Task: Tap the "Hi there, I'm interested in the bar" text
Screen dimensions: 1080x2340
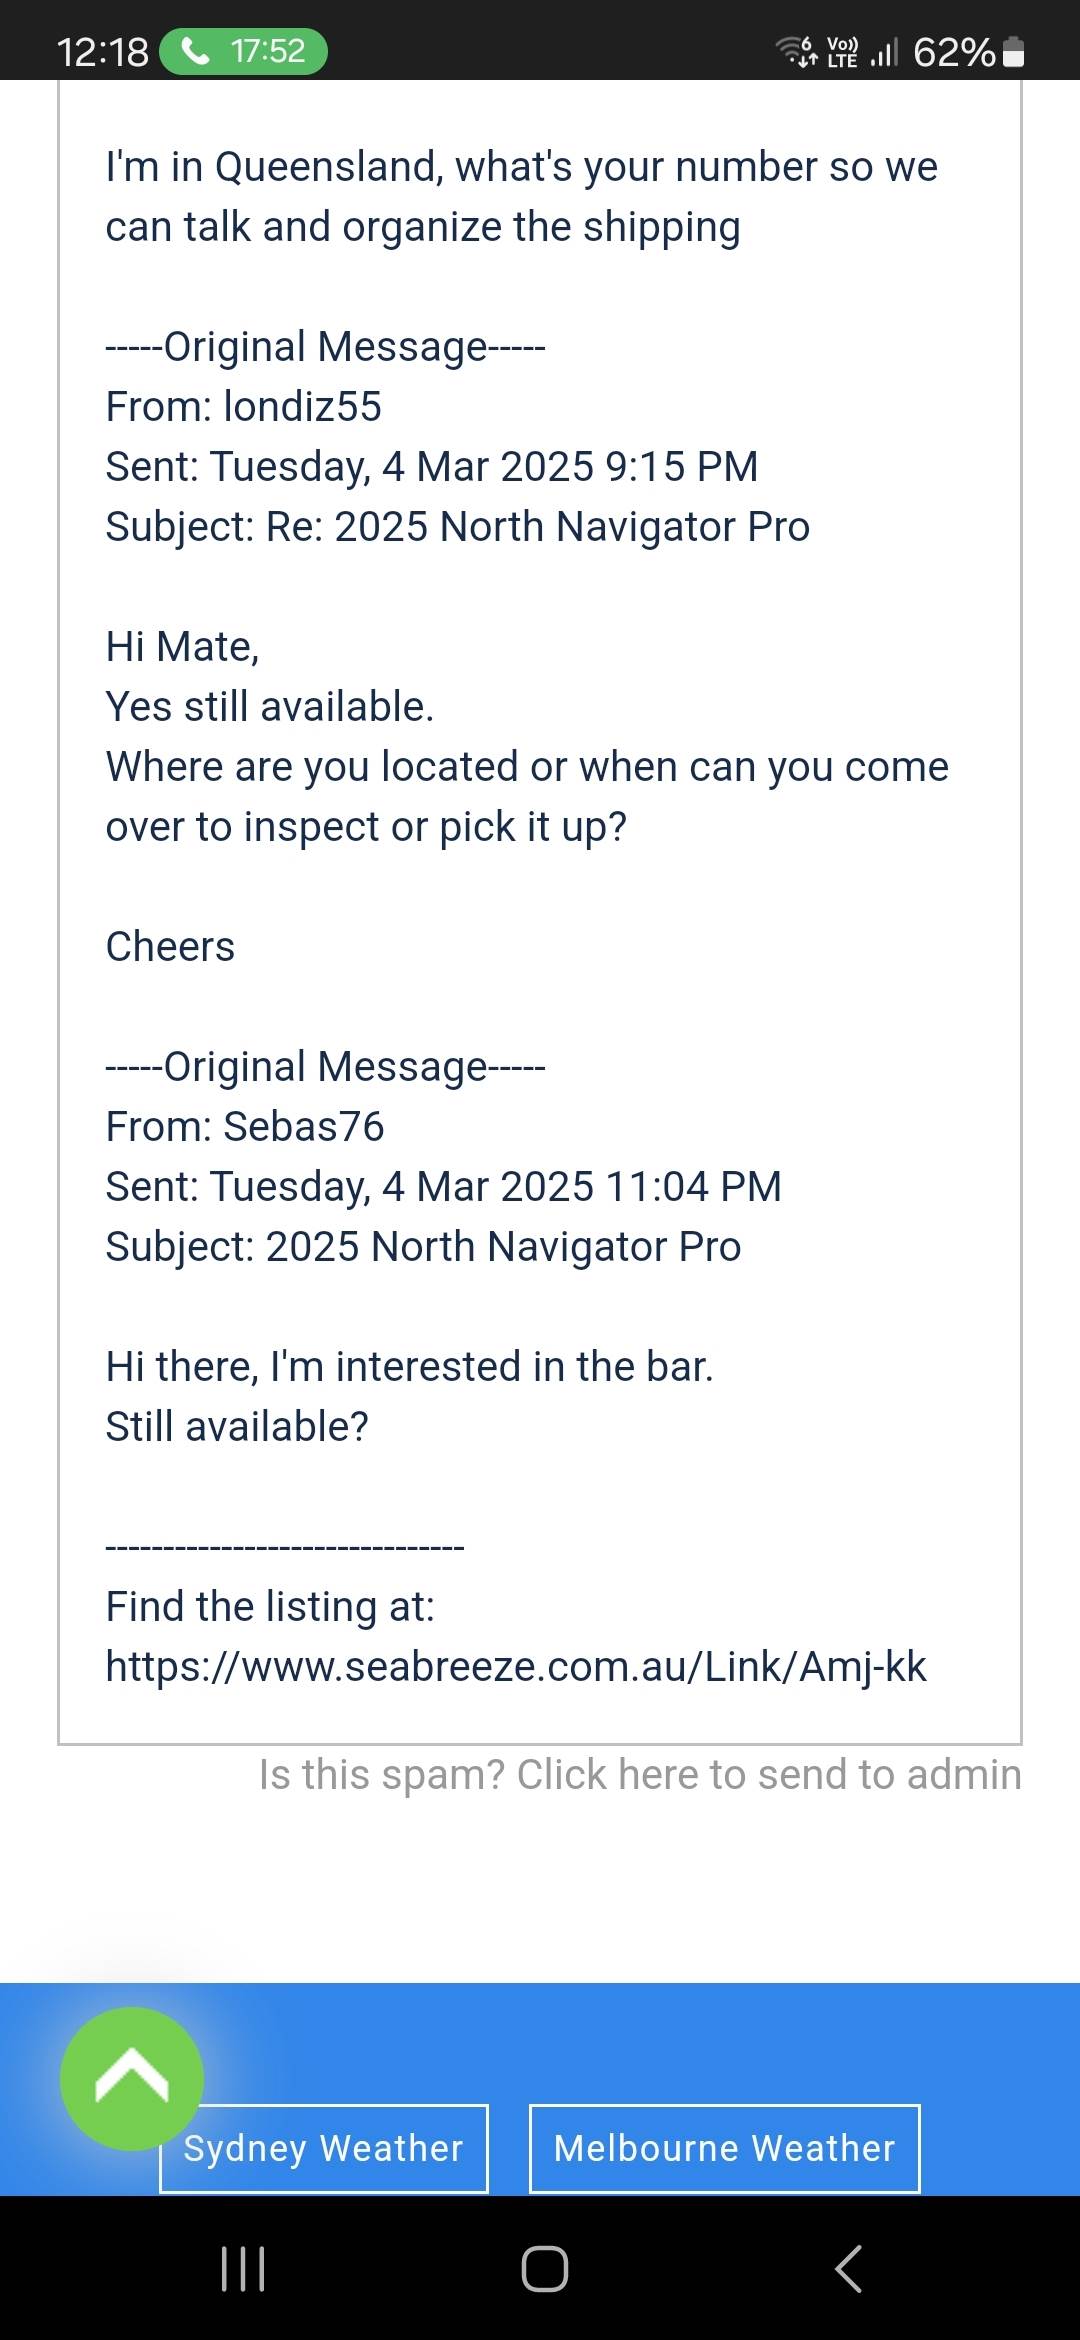Action: point(410,1367)
